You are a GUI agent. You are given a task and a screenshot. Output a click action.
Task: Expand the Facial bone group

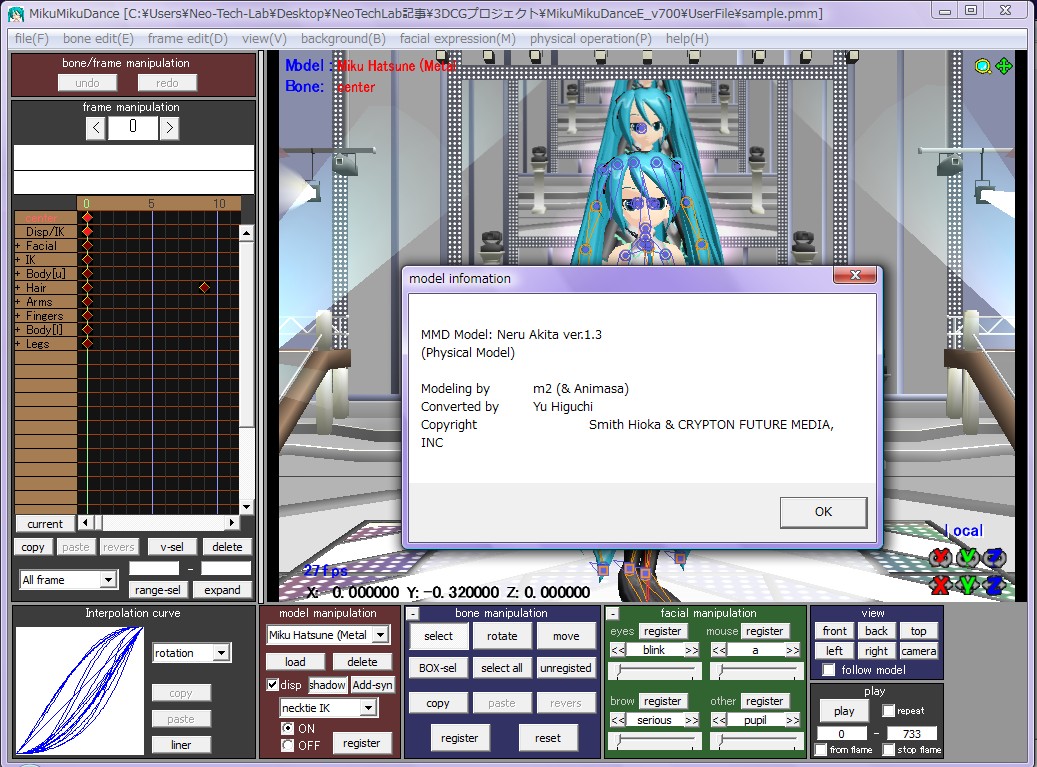(18, 246)
